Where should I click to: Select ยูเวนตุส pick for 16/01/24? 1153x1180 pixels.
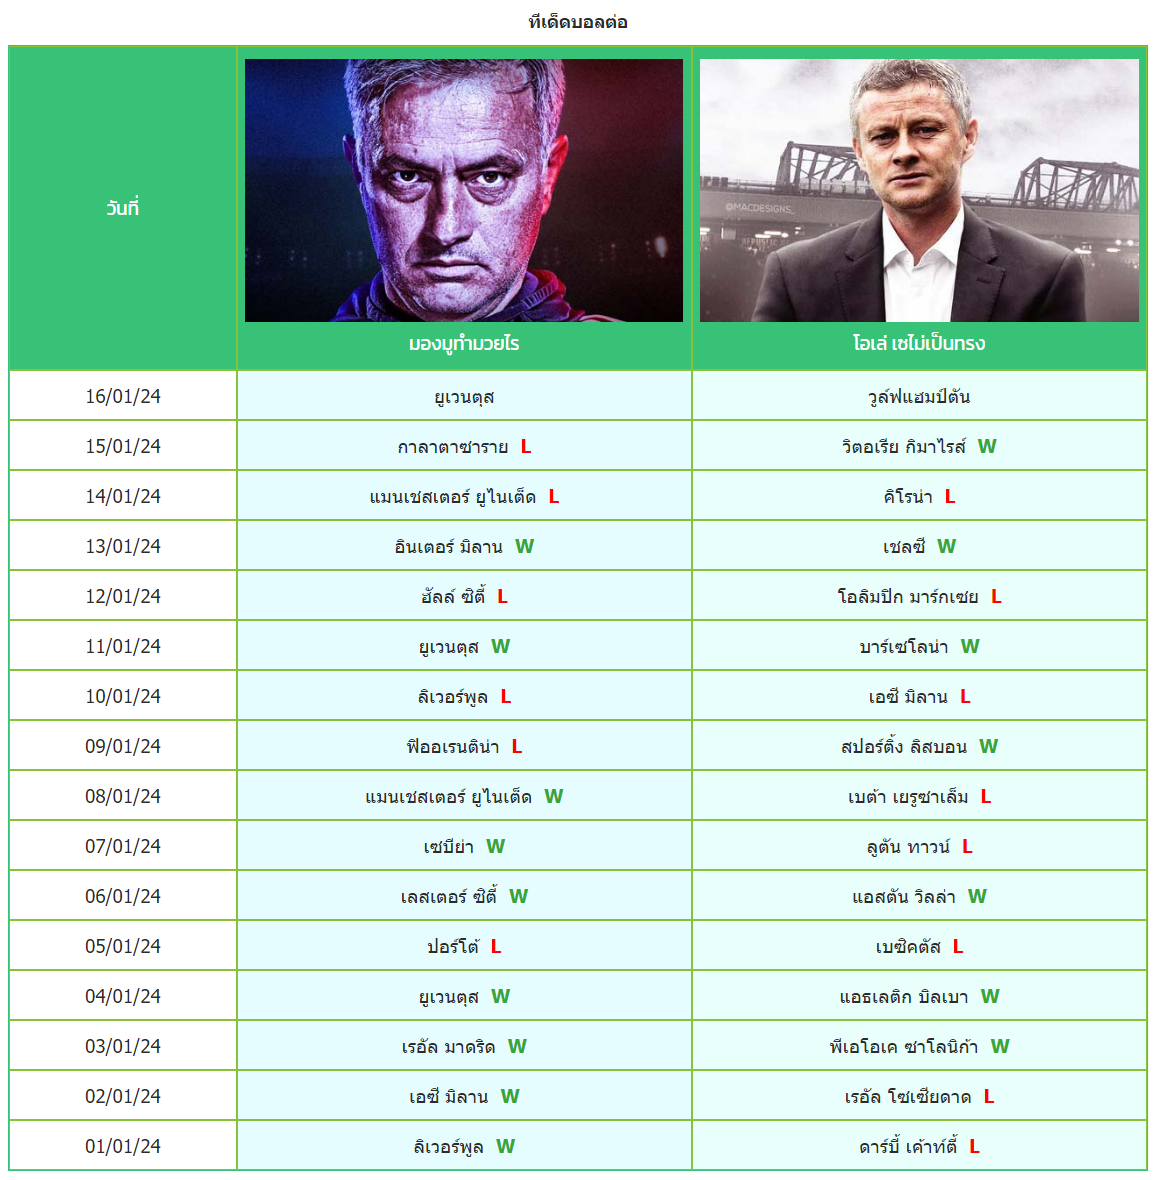point(464,397)
